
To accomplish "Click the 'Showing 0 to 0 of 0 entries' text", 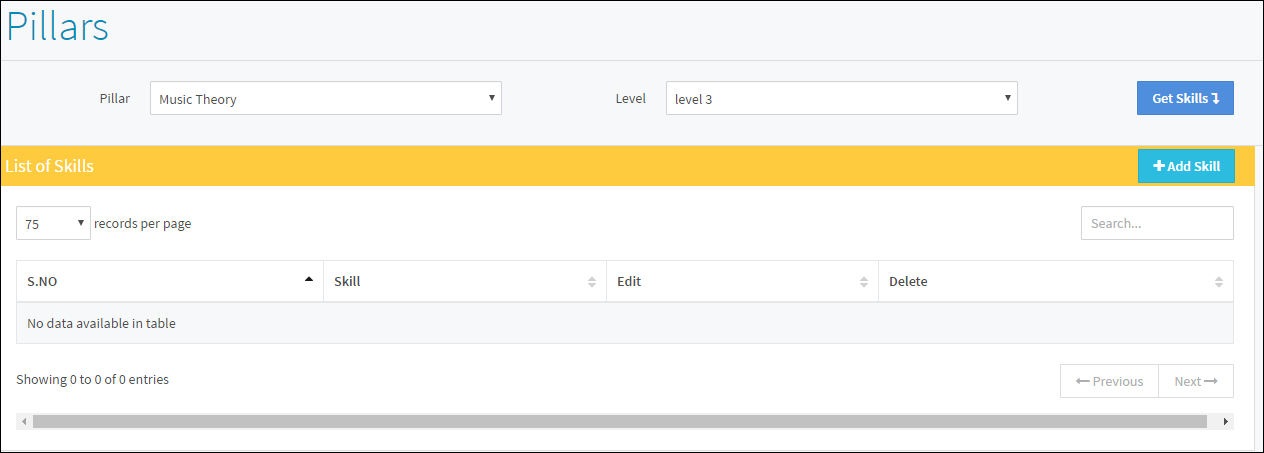I will tap(92, 379).
